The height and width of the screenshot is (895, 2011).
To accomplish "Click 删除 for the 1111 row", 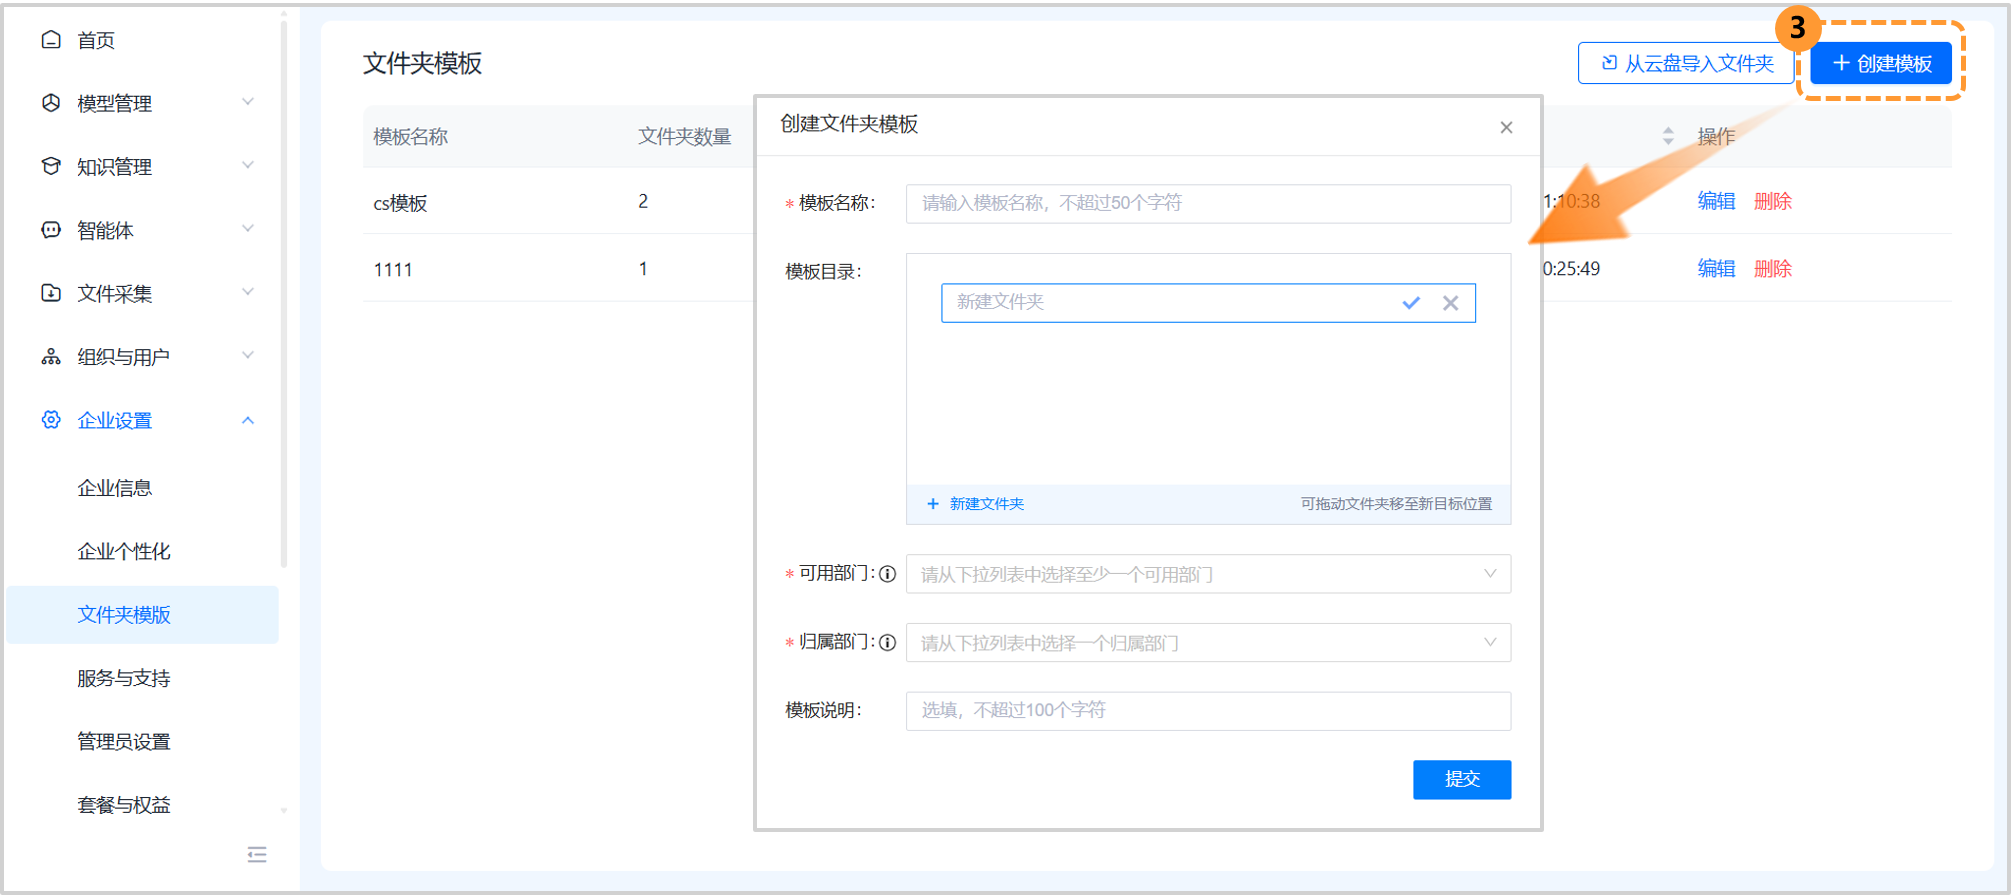I will pos(1773,268).
